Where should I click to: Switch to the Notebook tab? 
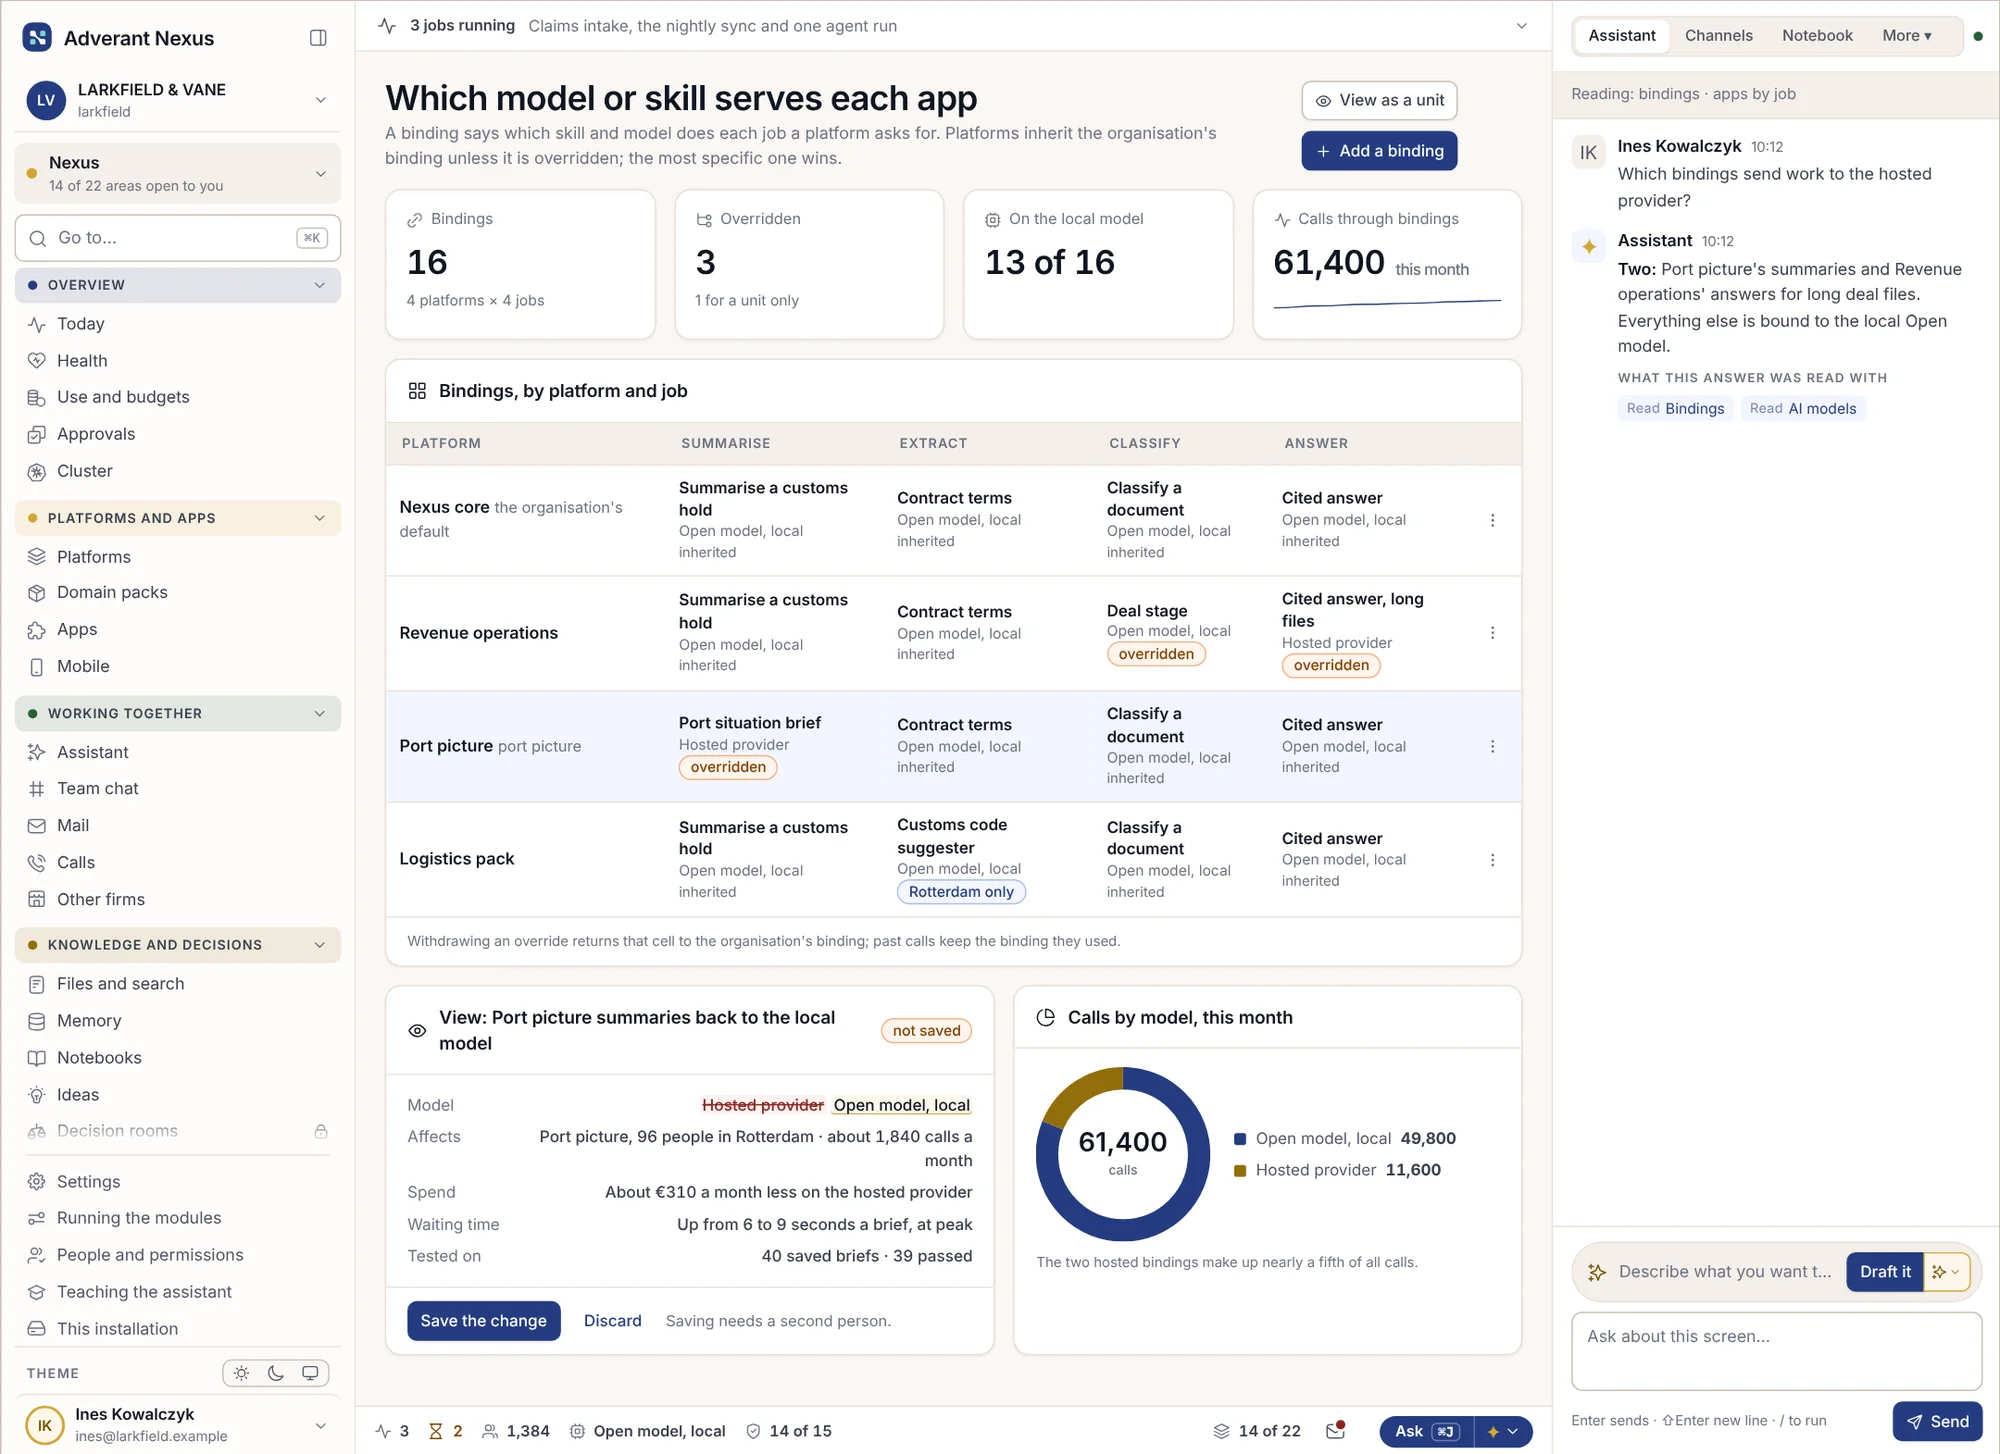(1817, 35)
